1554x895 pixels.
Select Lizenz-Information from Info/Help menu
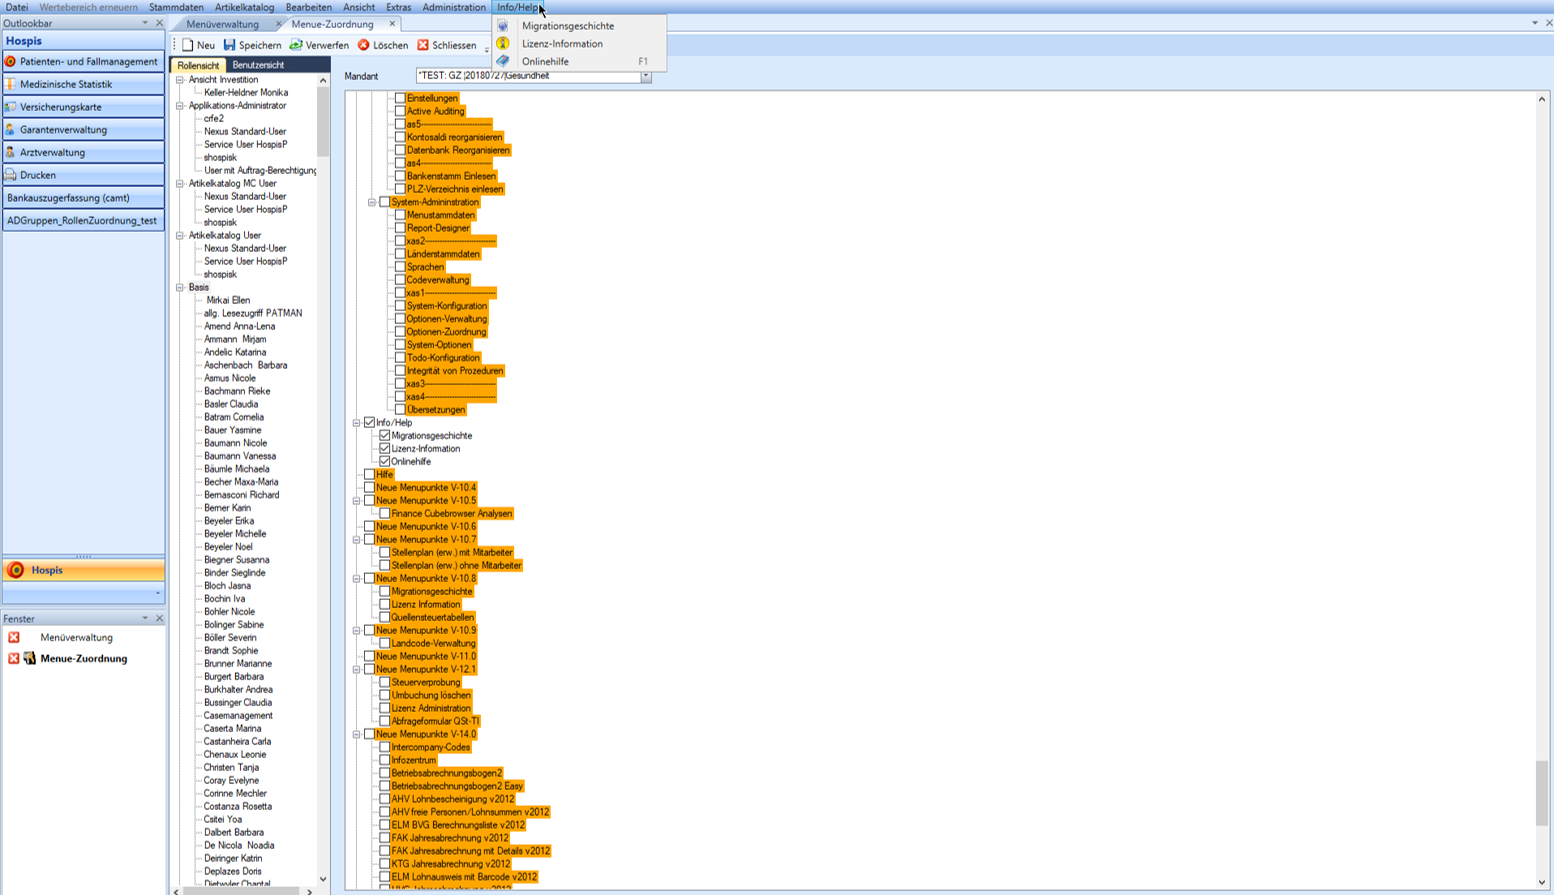tap(562, 44)
